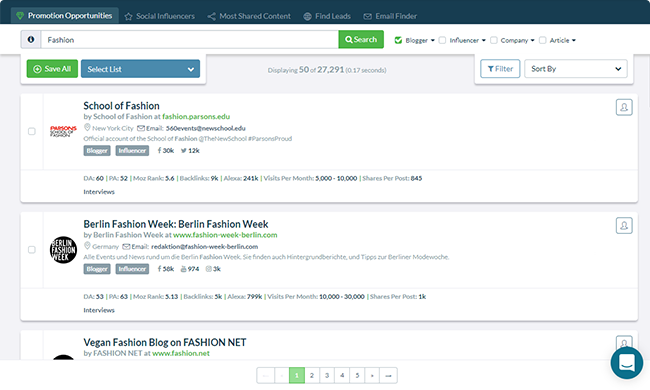Click the Twitter 12k icon
This screenshot has height=390, width=650.
184,150
